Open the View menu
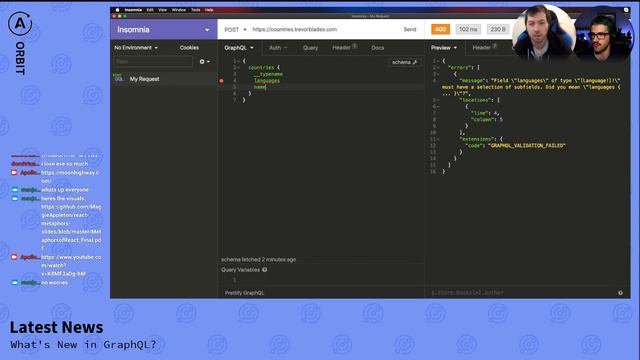The image size is (640, 360). point(162,10)
